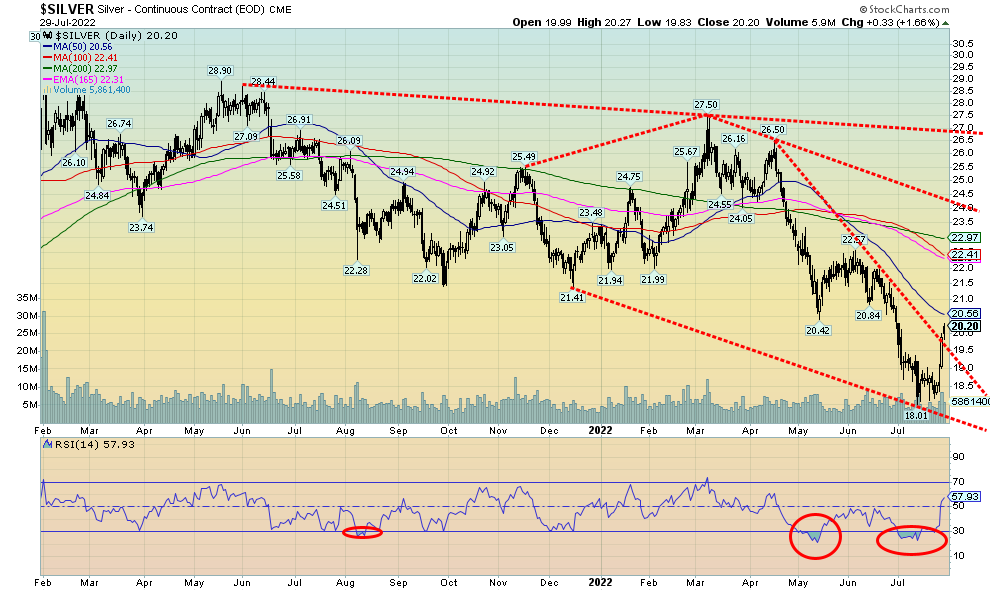Click the green MA(200) legend line marker
Viewport: 990px width, 591px height.
pos(46,69)
